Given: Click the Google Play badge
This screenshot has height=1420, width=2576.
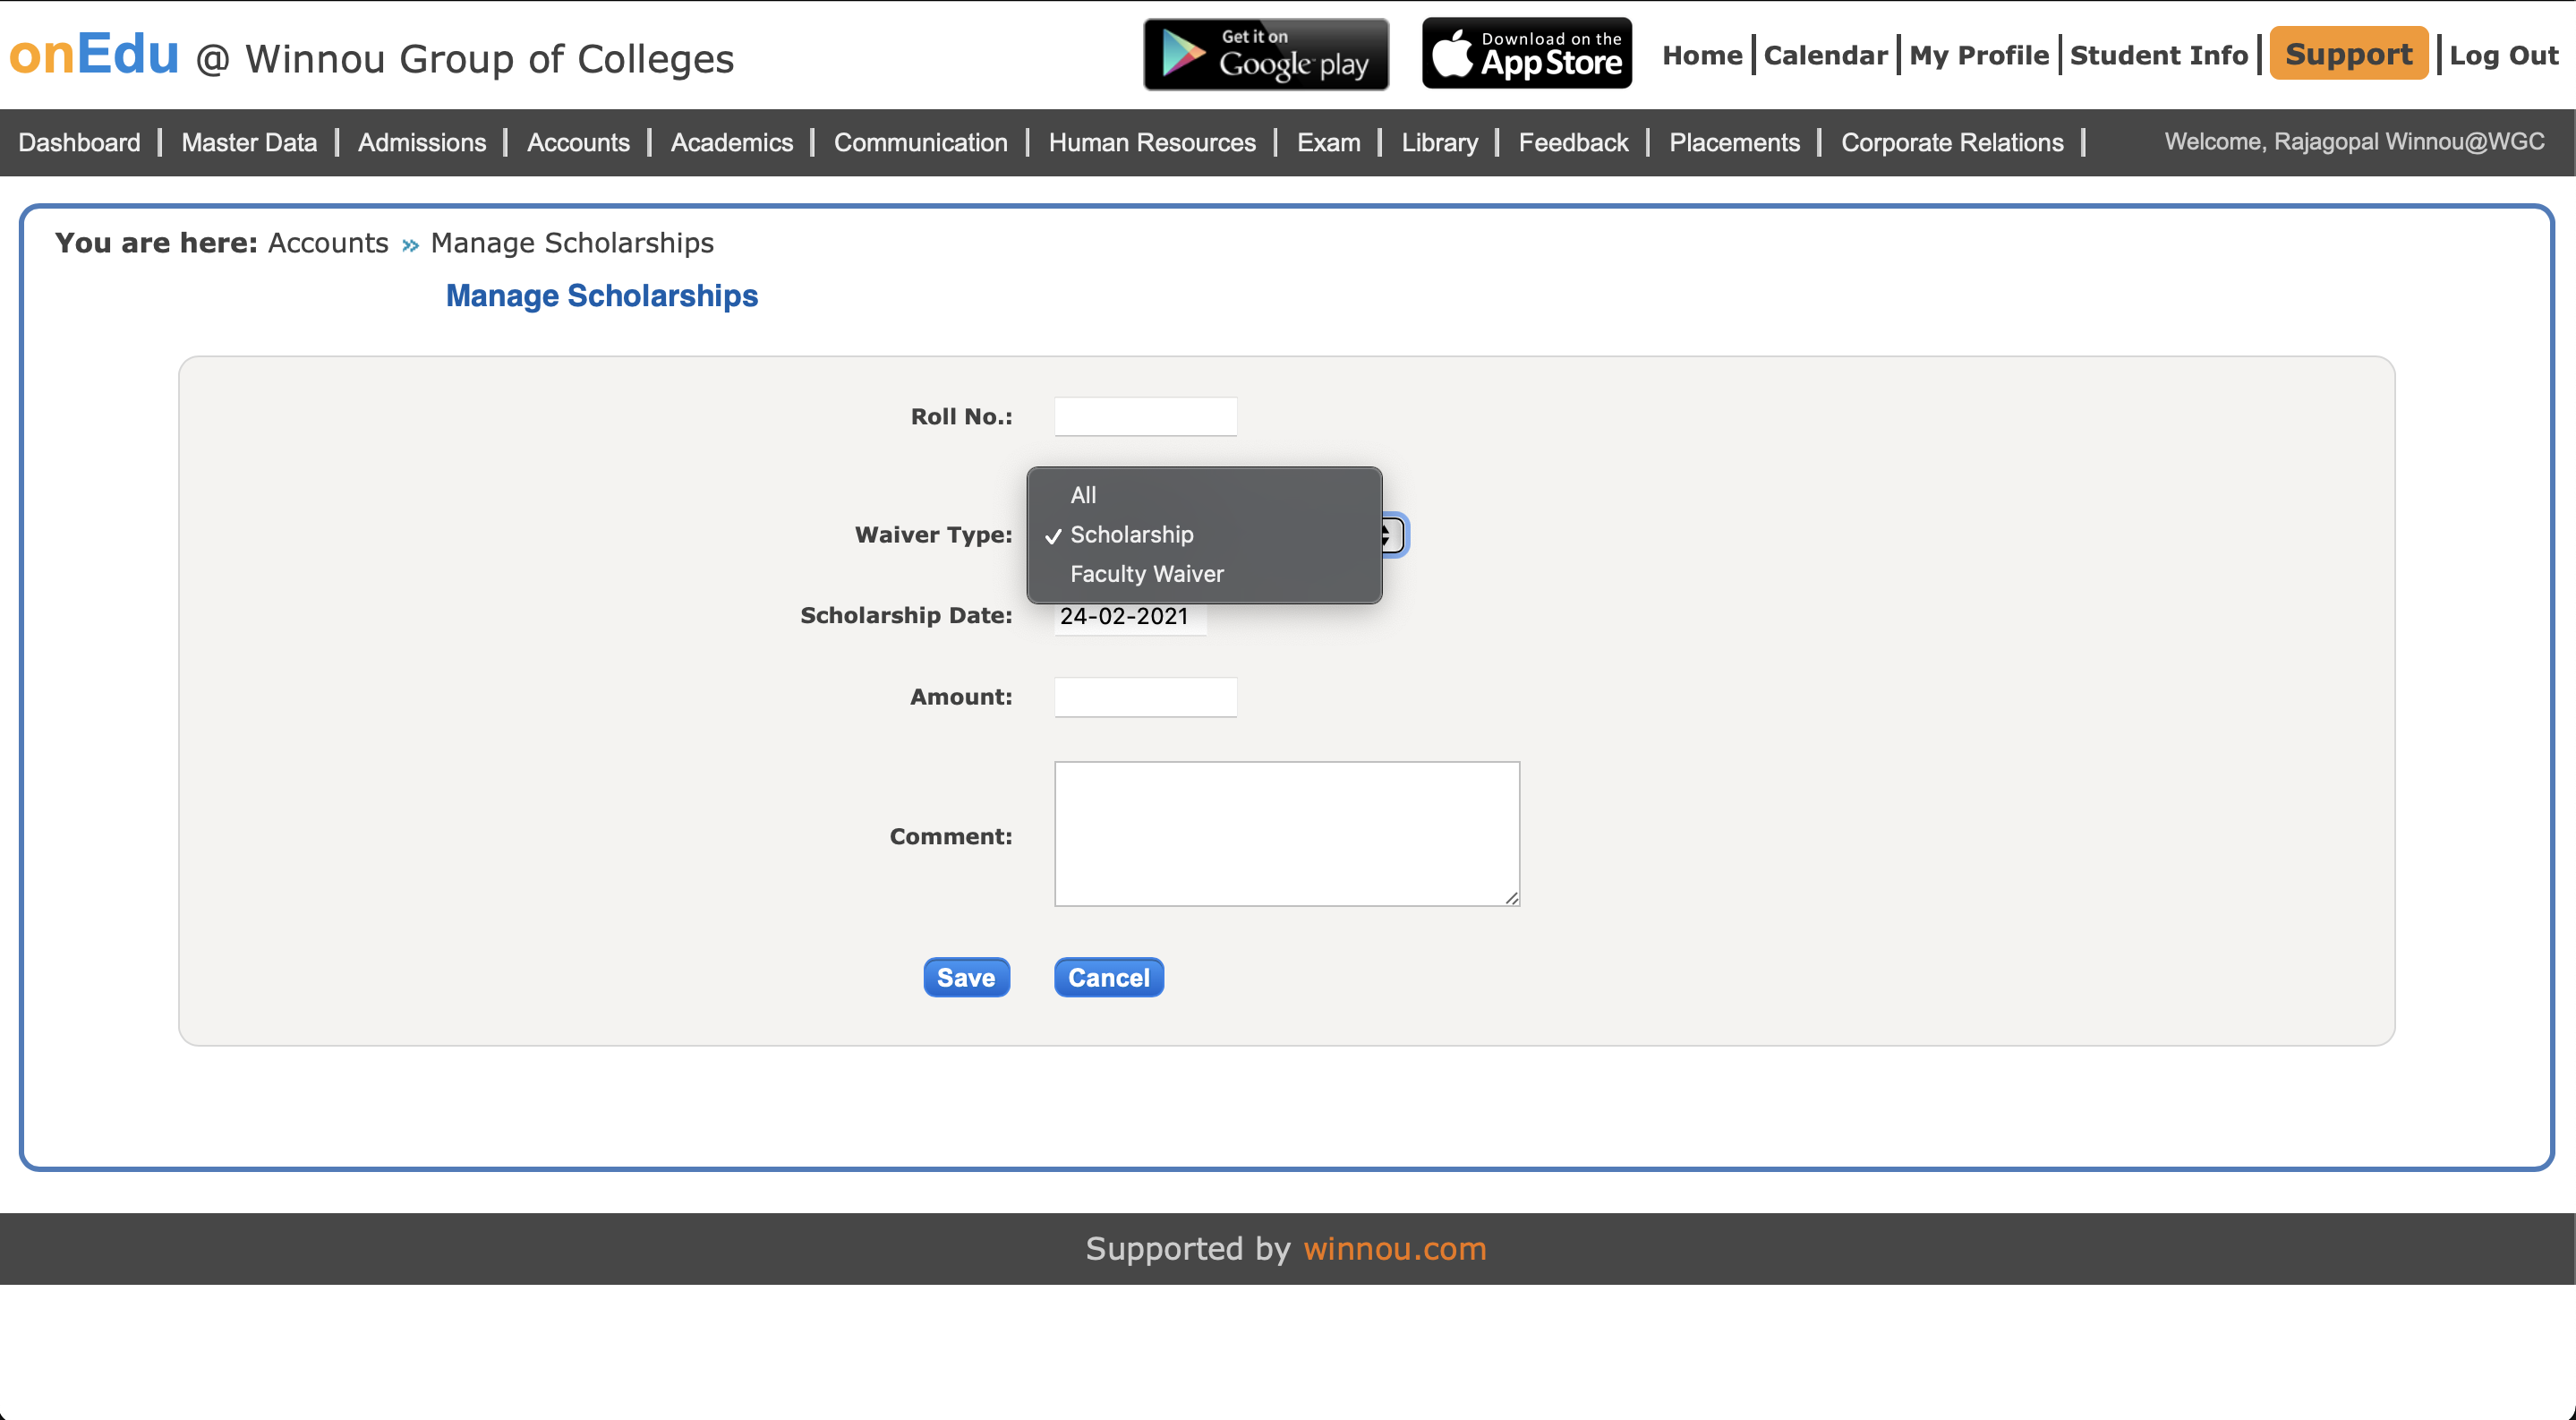Looking at the screenshot, I should [x=1265, y=54].
